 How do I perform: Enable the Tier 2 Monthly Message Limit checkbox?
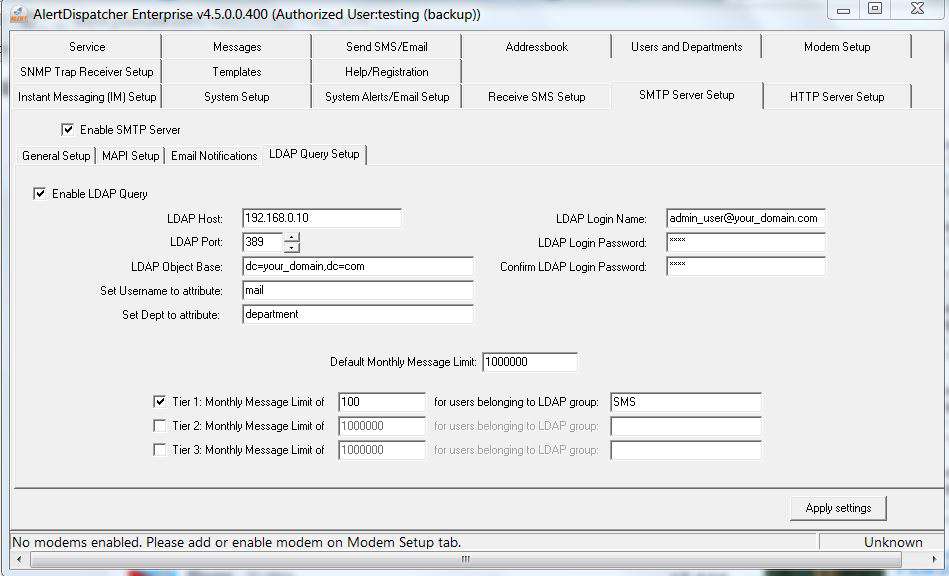[160, 425]
